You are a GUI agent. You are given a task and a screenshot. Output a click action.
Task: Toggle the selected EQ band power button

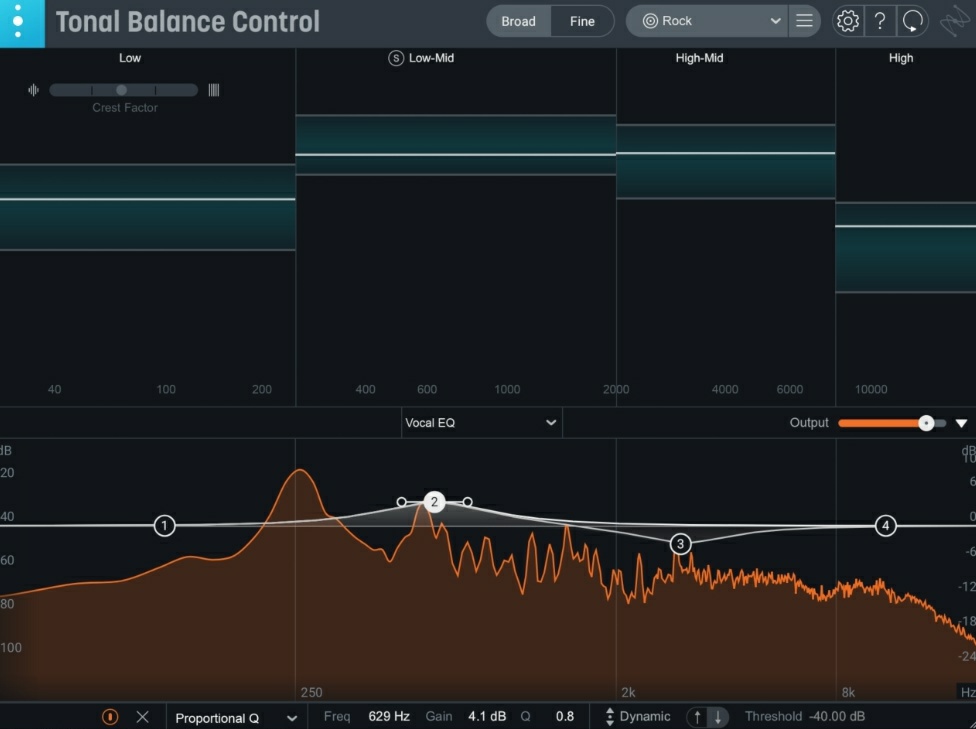pyautogui.click(x=110, y=716)
